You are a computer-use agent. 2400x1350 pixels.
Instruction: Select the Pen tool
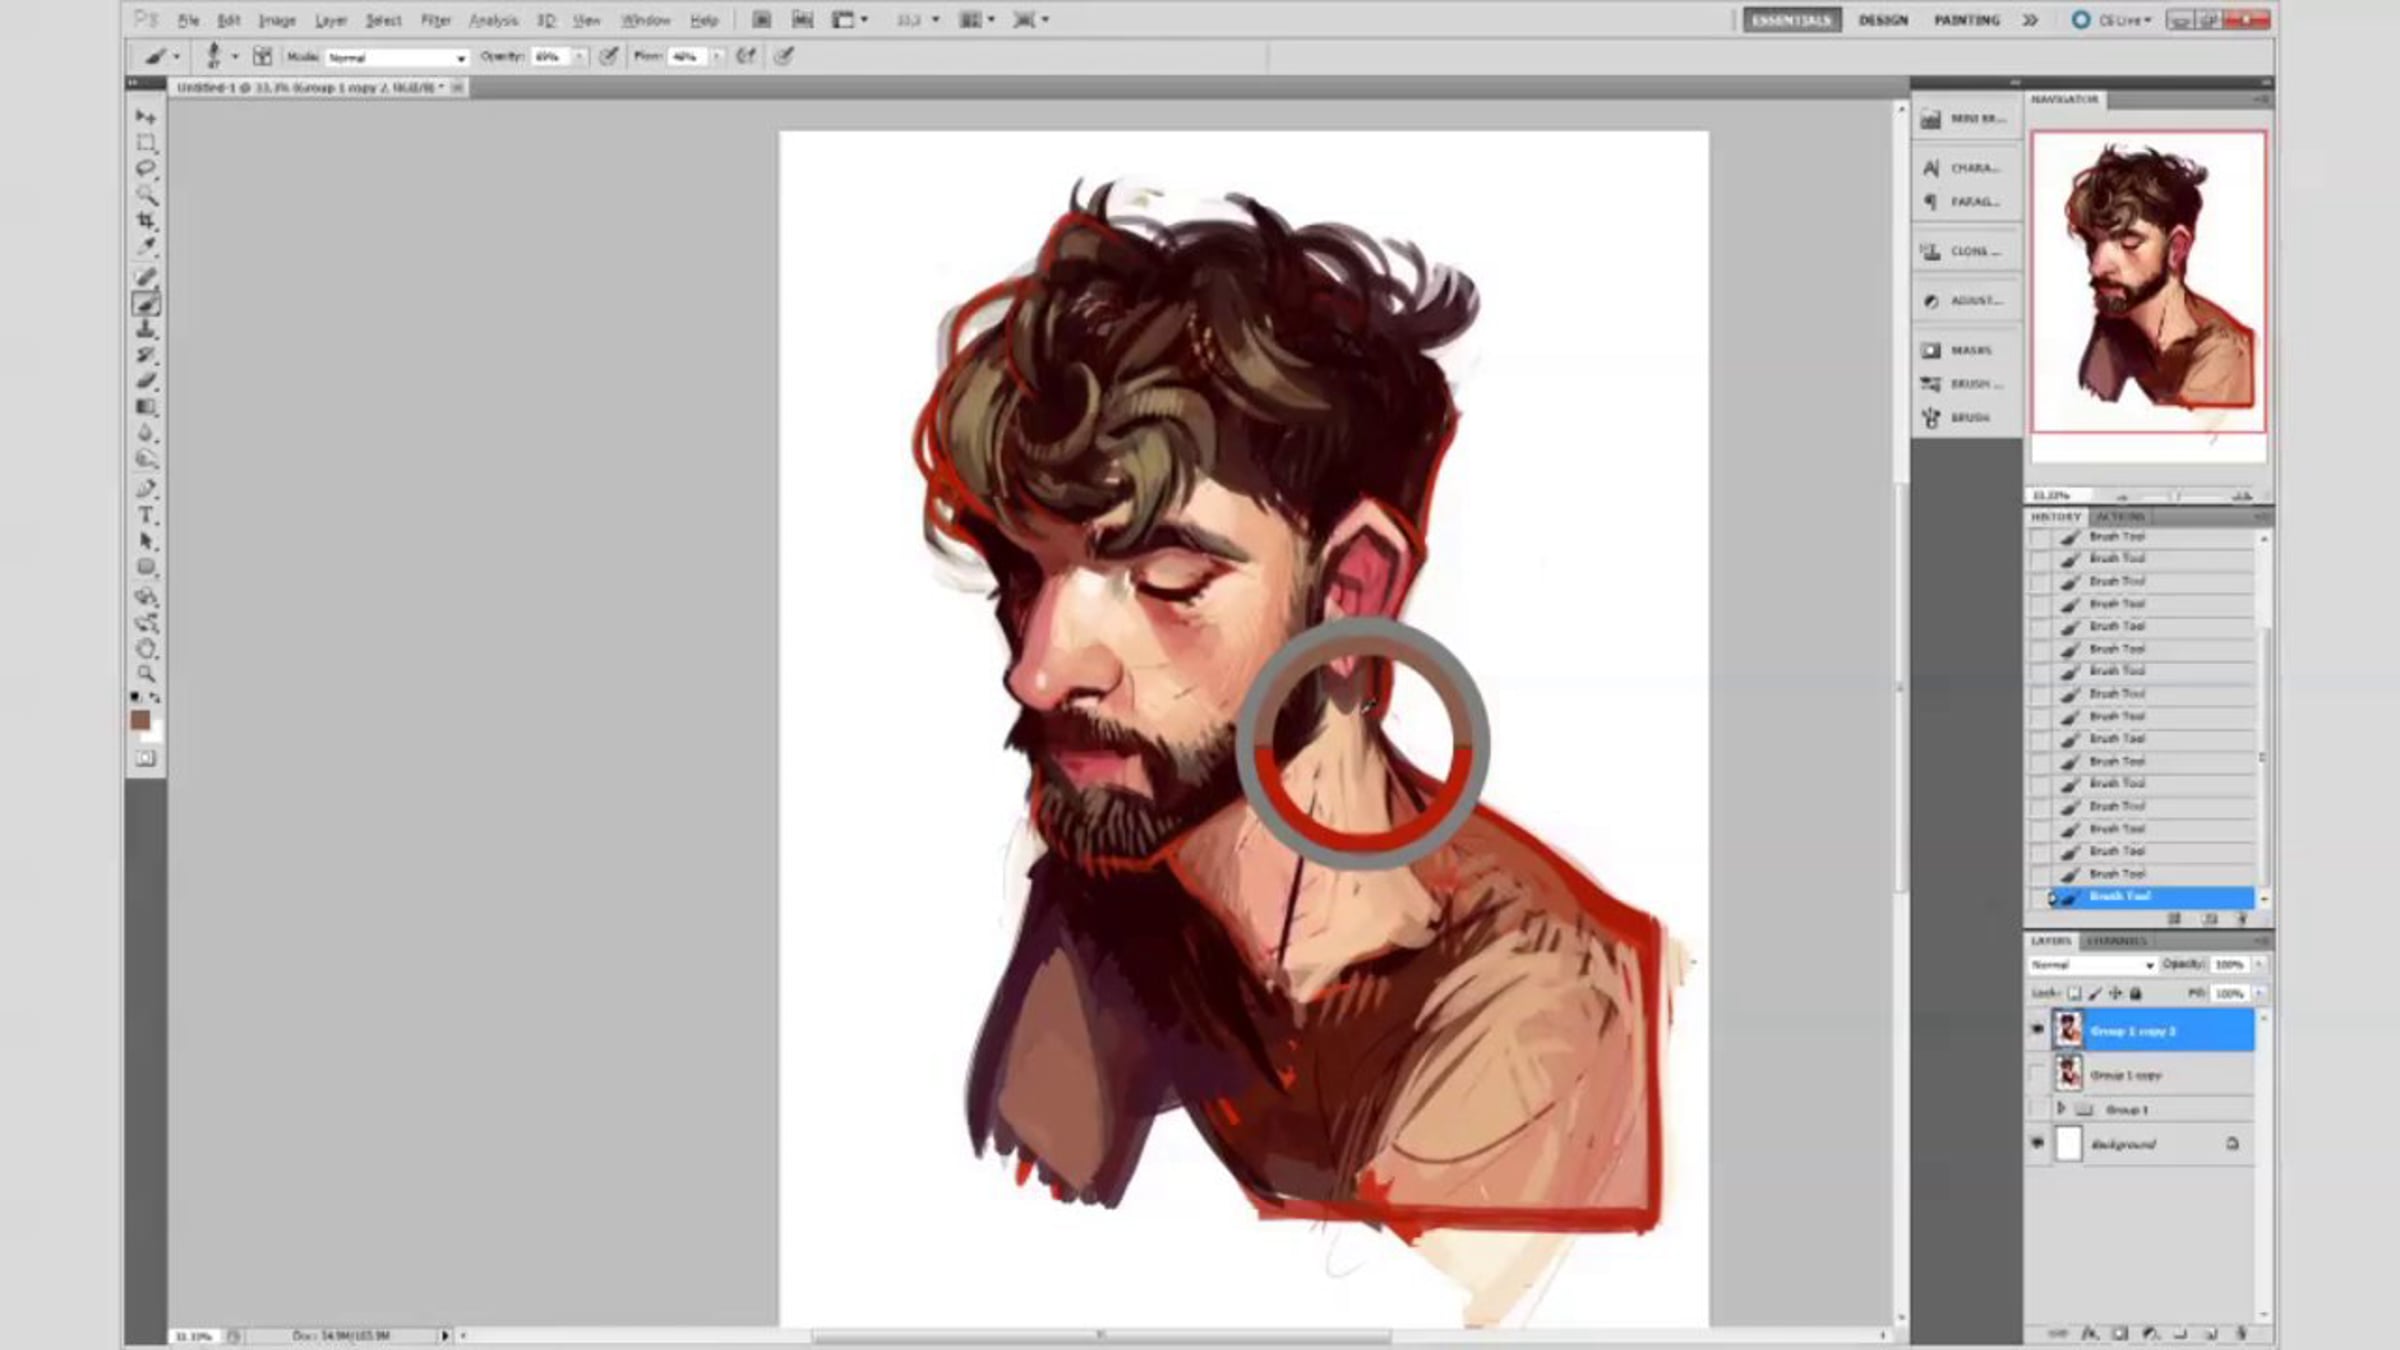point(146,489)
